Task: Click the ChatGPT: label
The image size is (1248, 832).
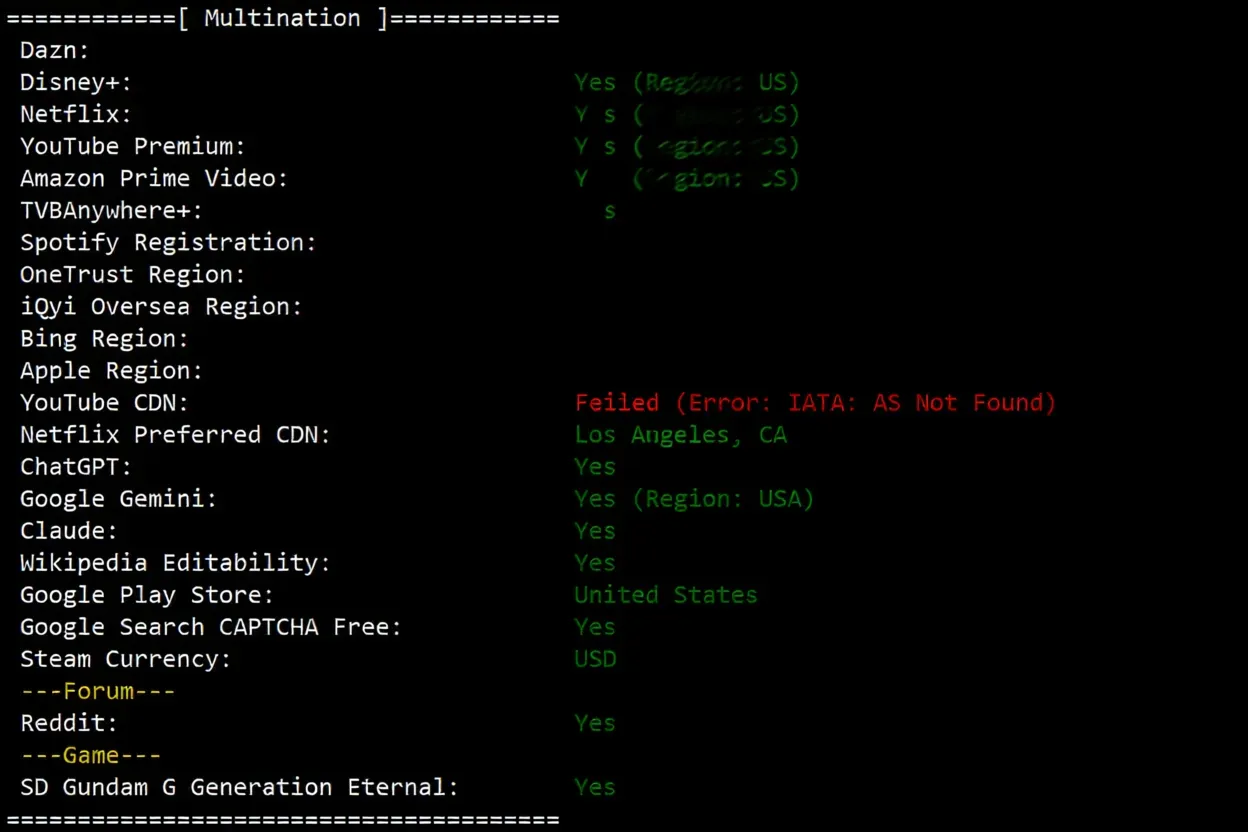Action: pos(76,466)
